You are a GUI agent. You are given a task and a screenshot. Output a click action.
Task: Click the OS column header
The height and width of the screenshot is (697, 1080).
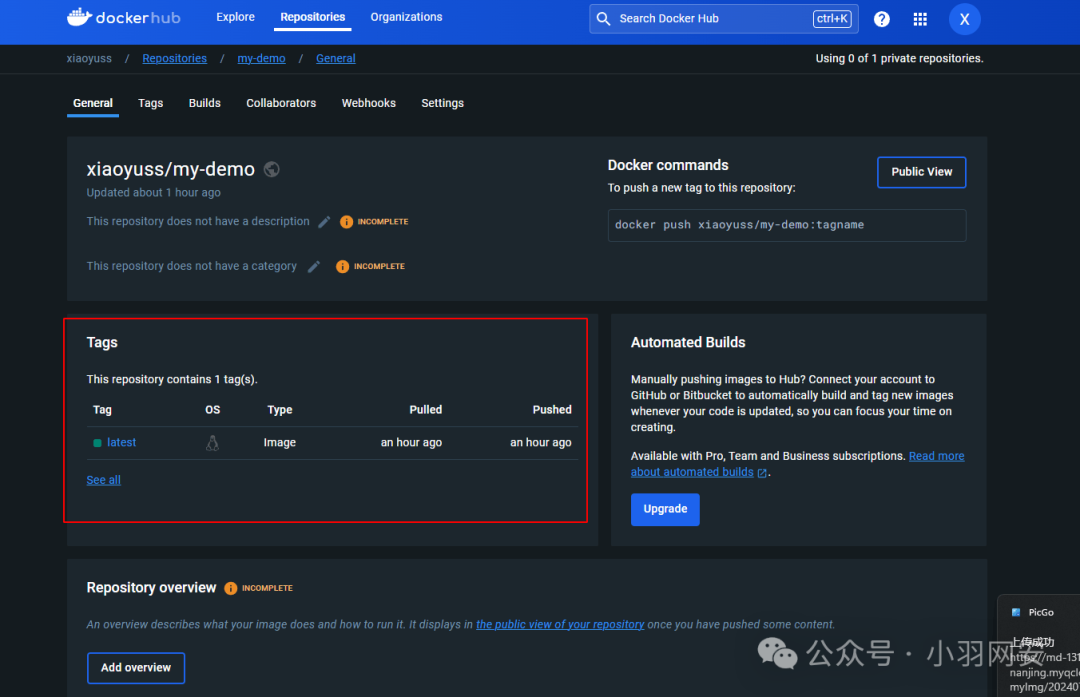click(212, 410)
